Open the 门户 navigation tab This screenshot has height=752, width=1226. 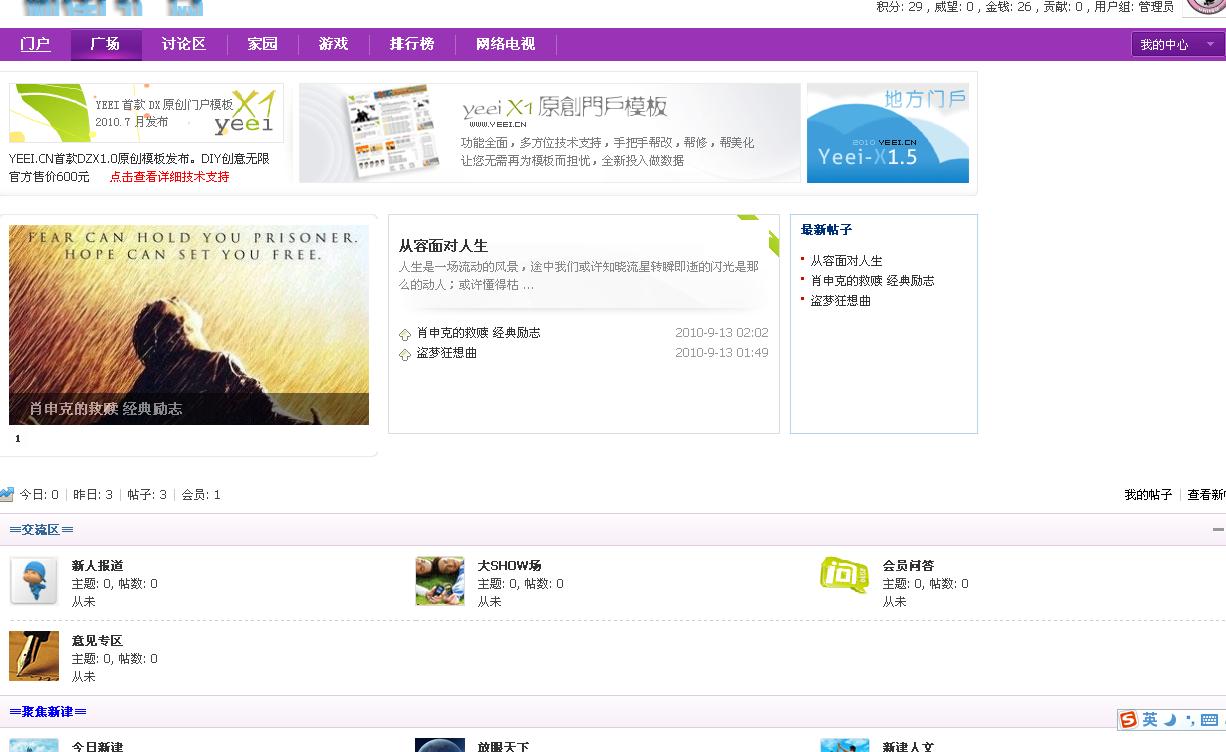click(35, 44)
